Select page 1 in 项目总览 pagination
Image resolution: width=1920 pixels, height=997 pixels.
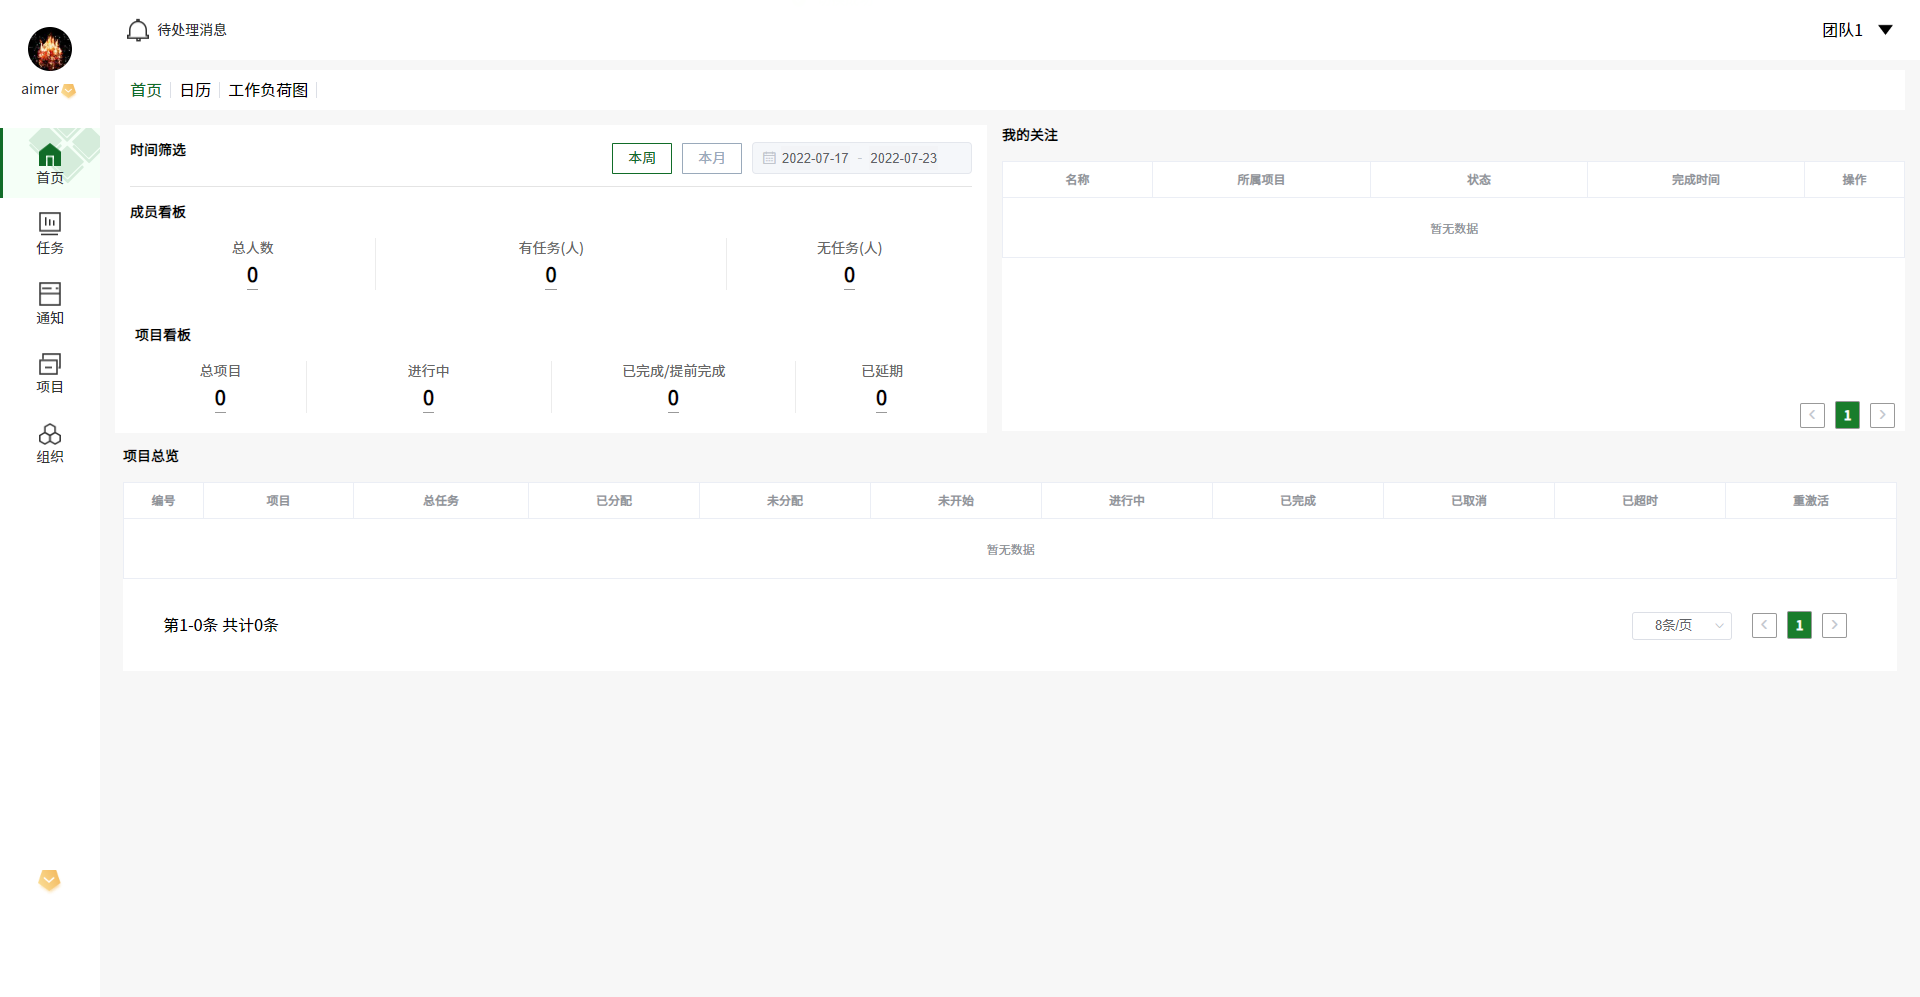coord(1799,625)
